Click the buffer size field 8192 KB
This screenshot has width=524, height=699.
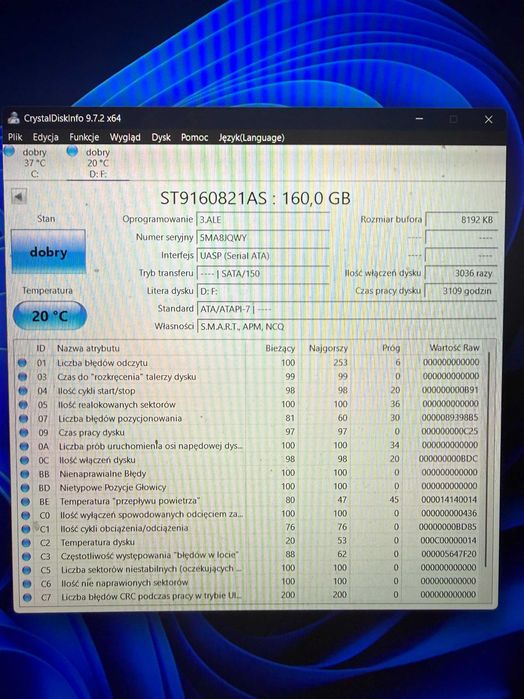click(462, 219)
